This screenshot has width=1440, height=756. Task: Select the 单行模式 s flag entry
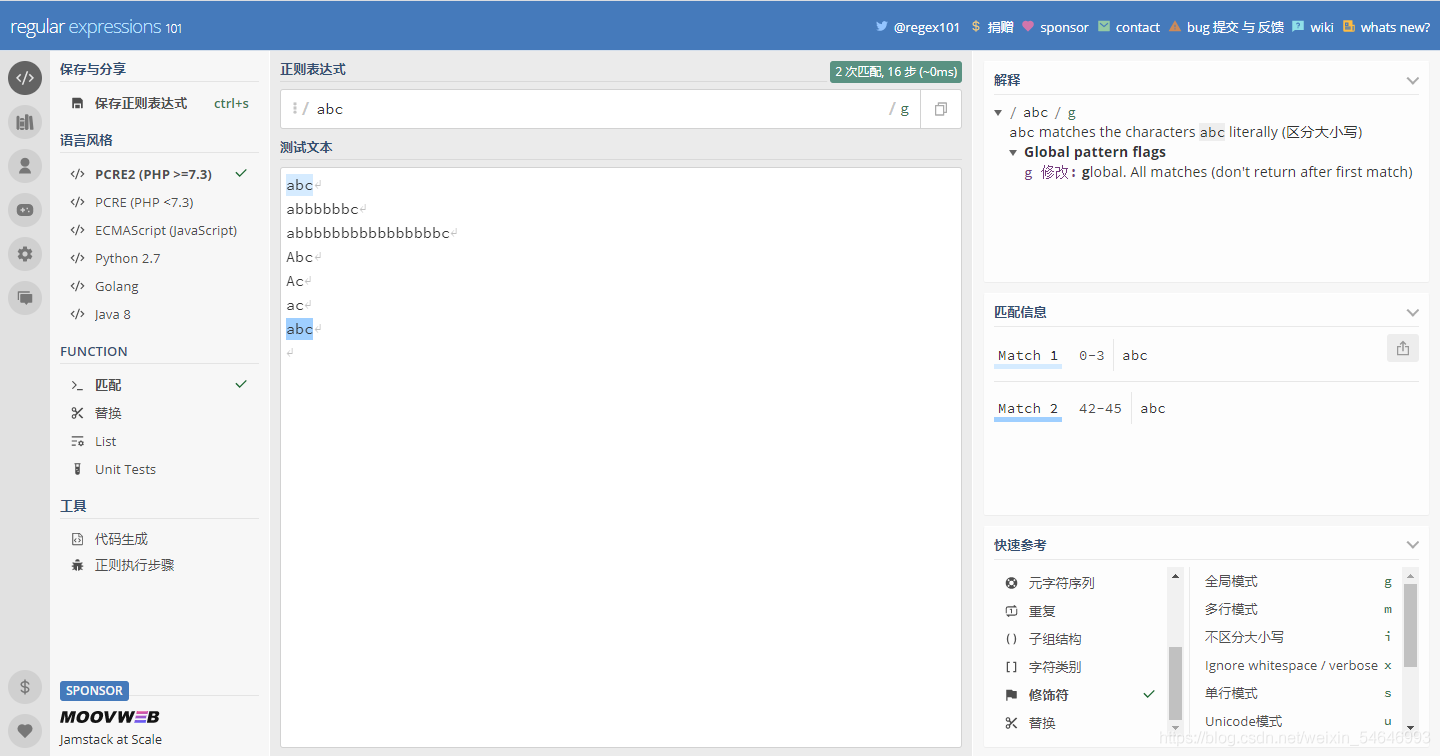click(1298, 693)
